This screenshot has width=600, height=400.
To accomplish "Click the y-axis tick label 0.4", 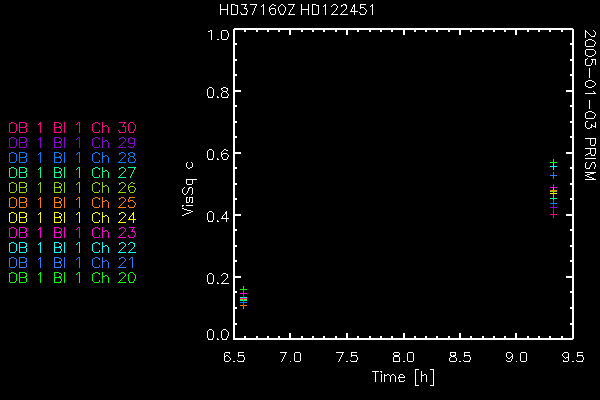I will pos(218,216).
